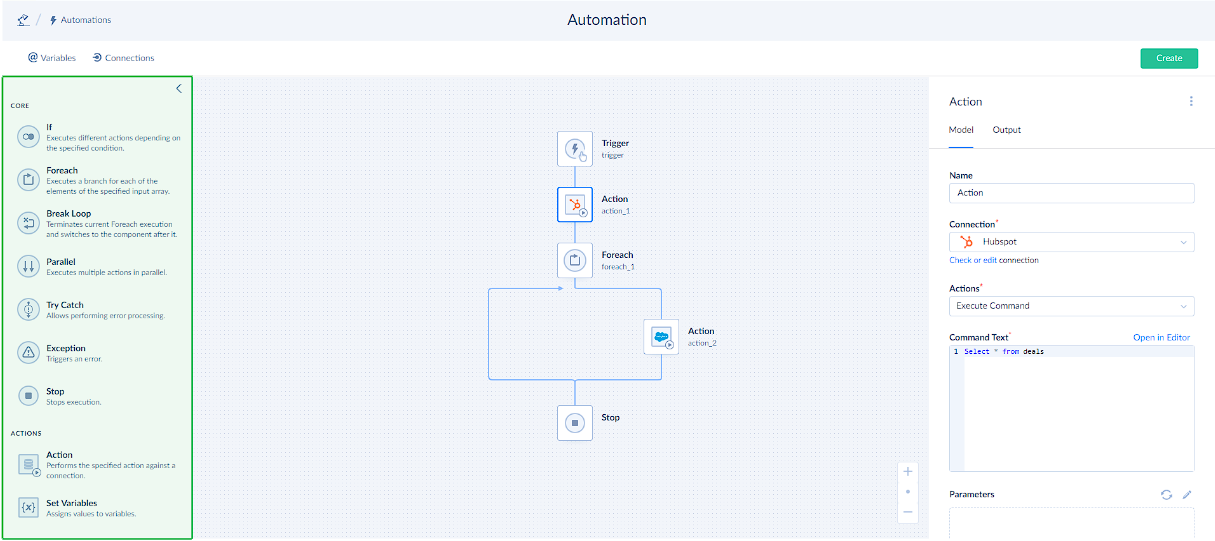Click the If component description text
Viewport: 1215px width, 541px height.
click(x=113, y=143)
